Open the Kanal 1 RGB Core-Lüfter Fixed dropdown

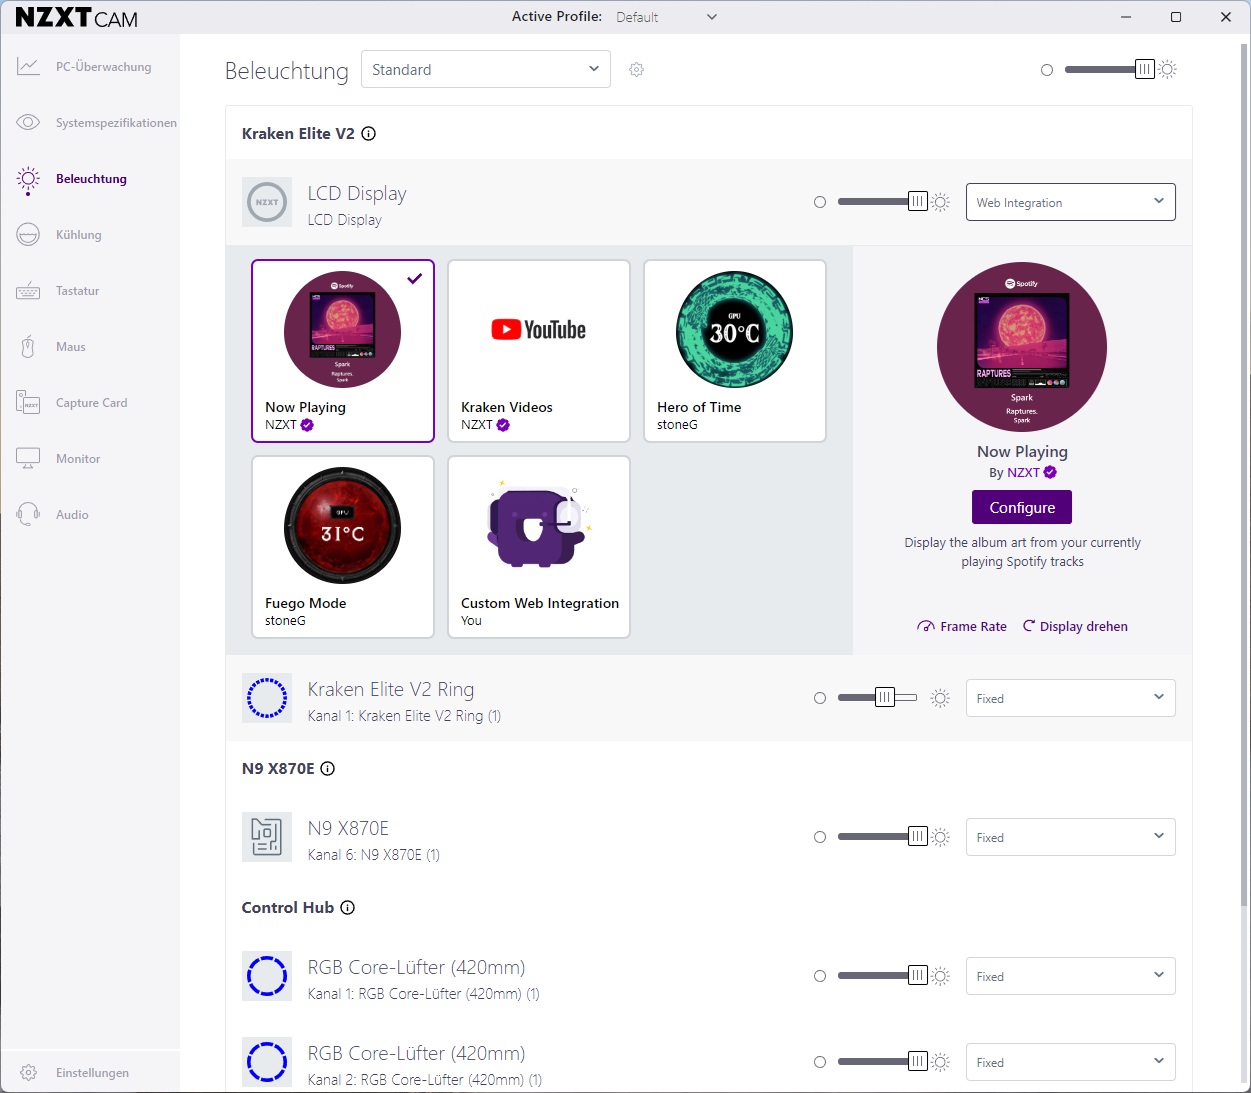[x=1070, y=976]
